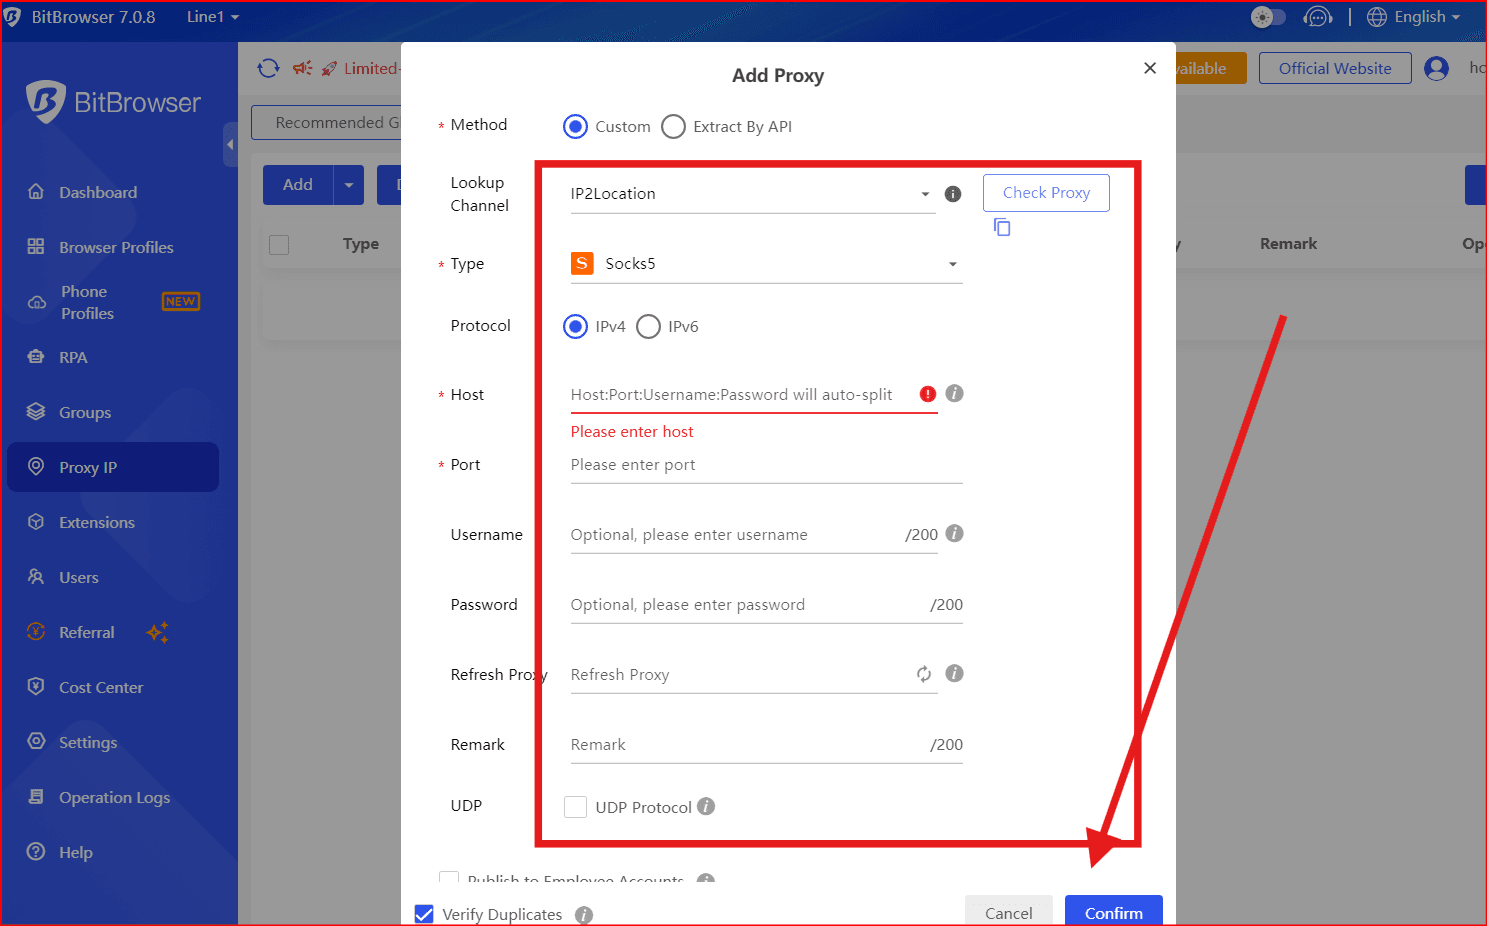This screenshot has height=926, width=1487.
Task: Click the copy icon below Check Proxy
Action: [x=1001, y=228]
